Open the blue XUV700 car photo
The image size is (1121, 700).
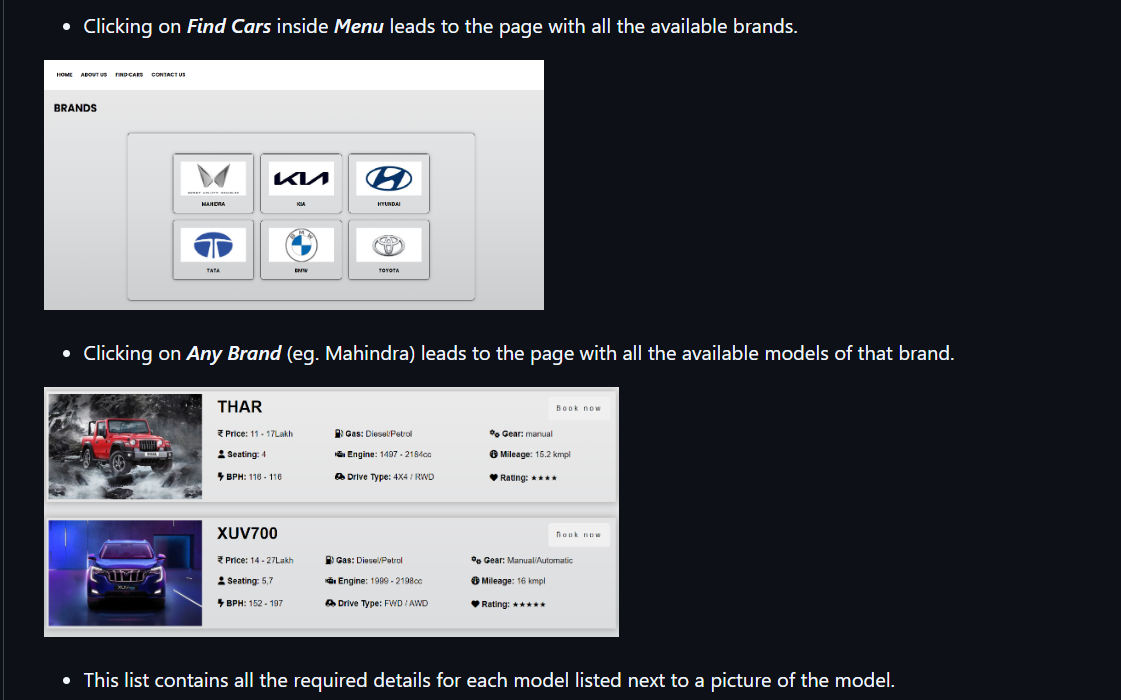tap(125, 573)
